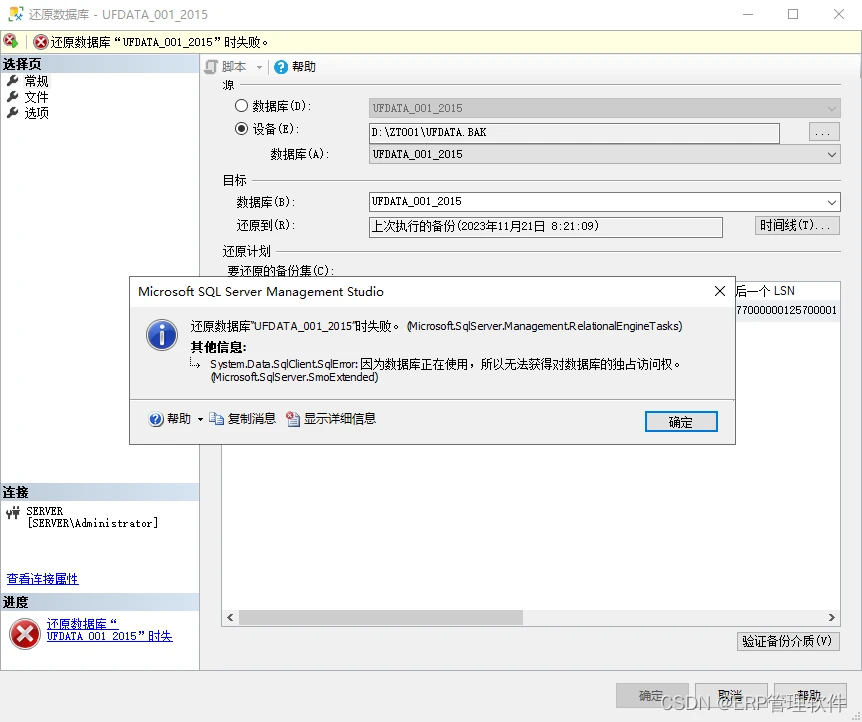Confirm error dialog with 确定

pyautogui.click(x=681, y=422)
